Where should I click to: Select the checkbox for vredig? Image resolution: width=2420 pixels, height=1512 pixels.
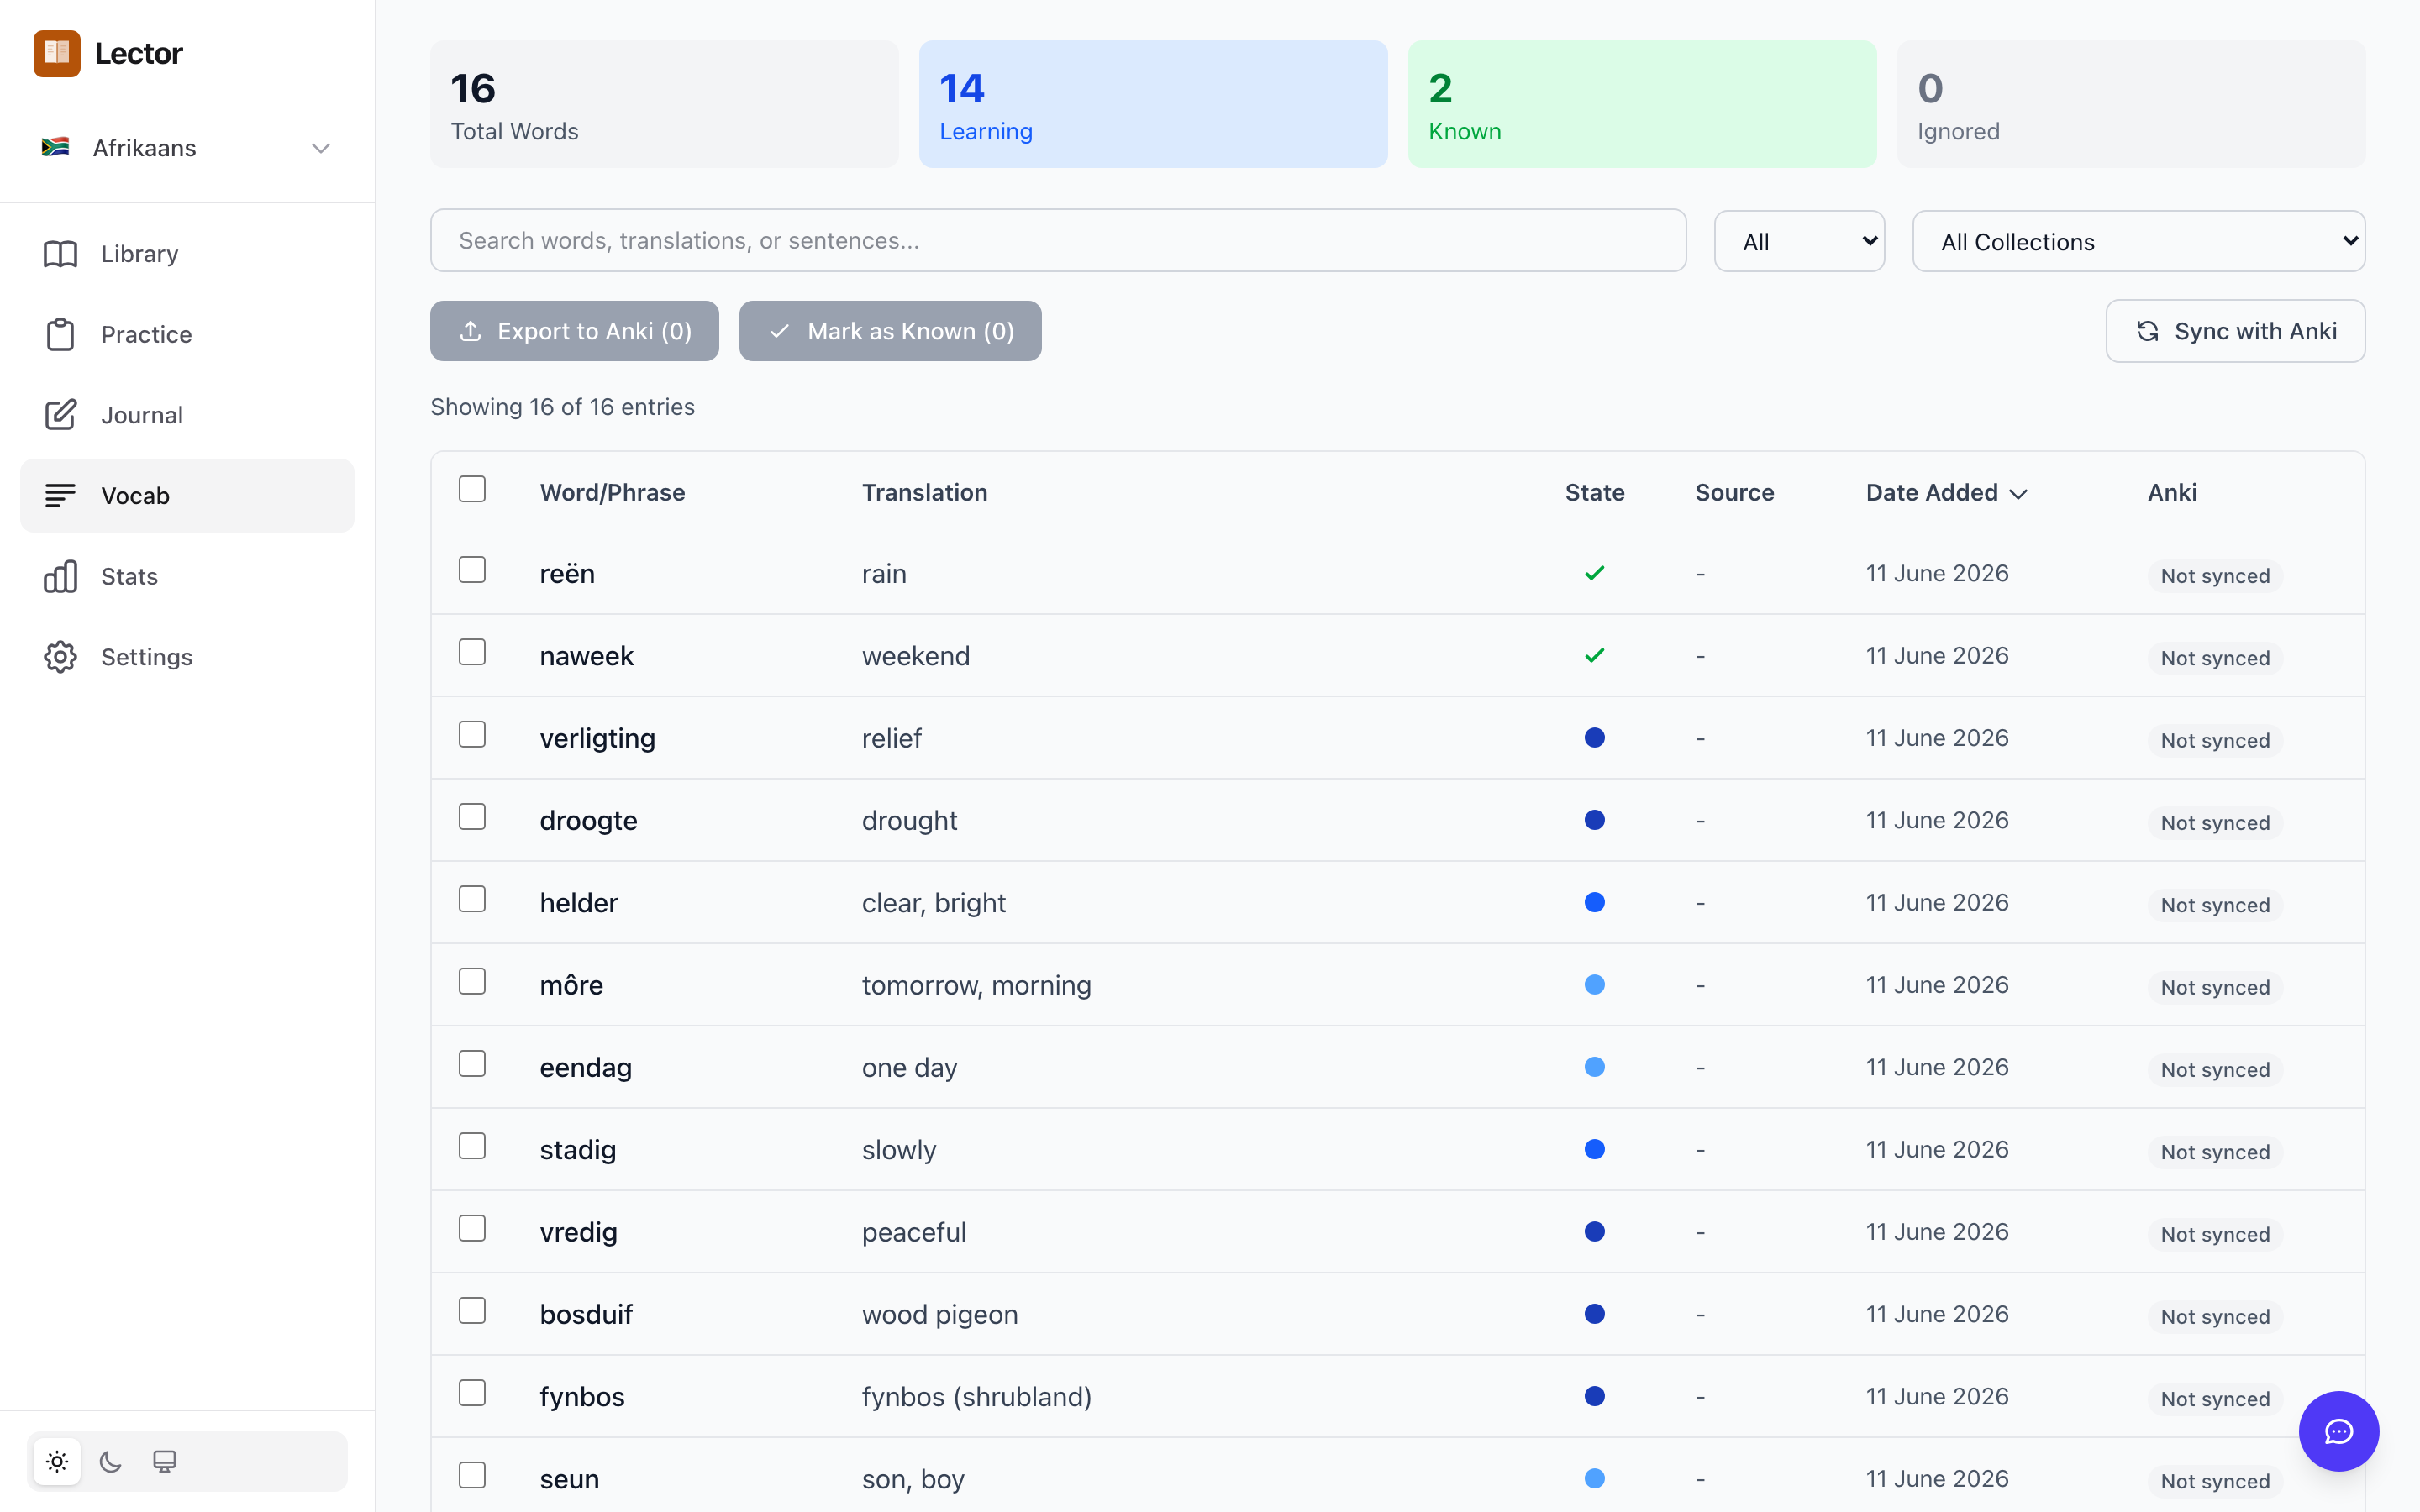pos(472,1228)
